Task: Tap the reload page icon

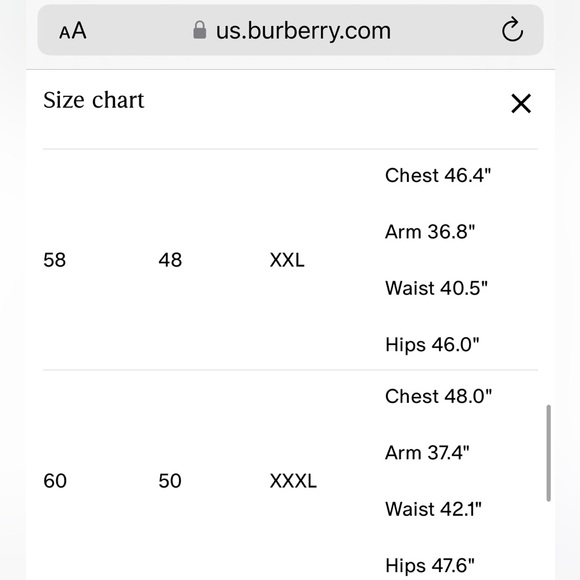Action: (512, 29)
